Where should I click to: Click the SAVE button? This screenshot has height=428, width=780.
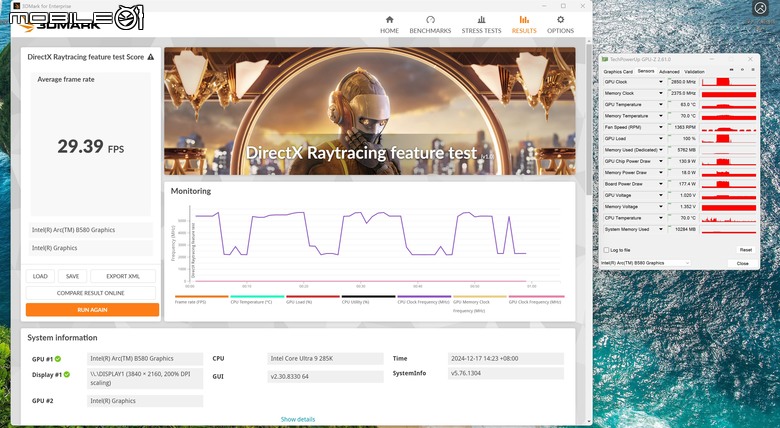(x=73, y=276)
